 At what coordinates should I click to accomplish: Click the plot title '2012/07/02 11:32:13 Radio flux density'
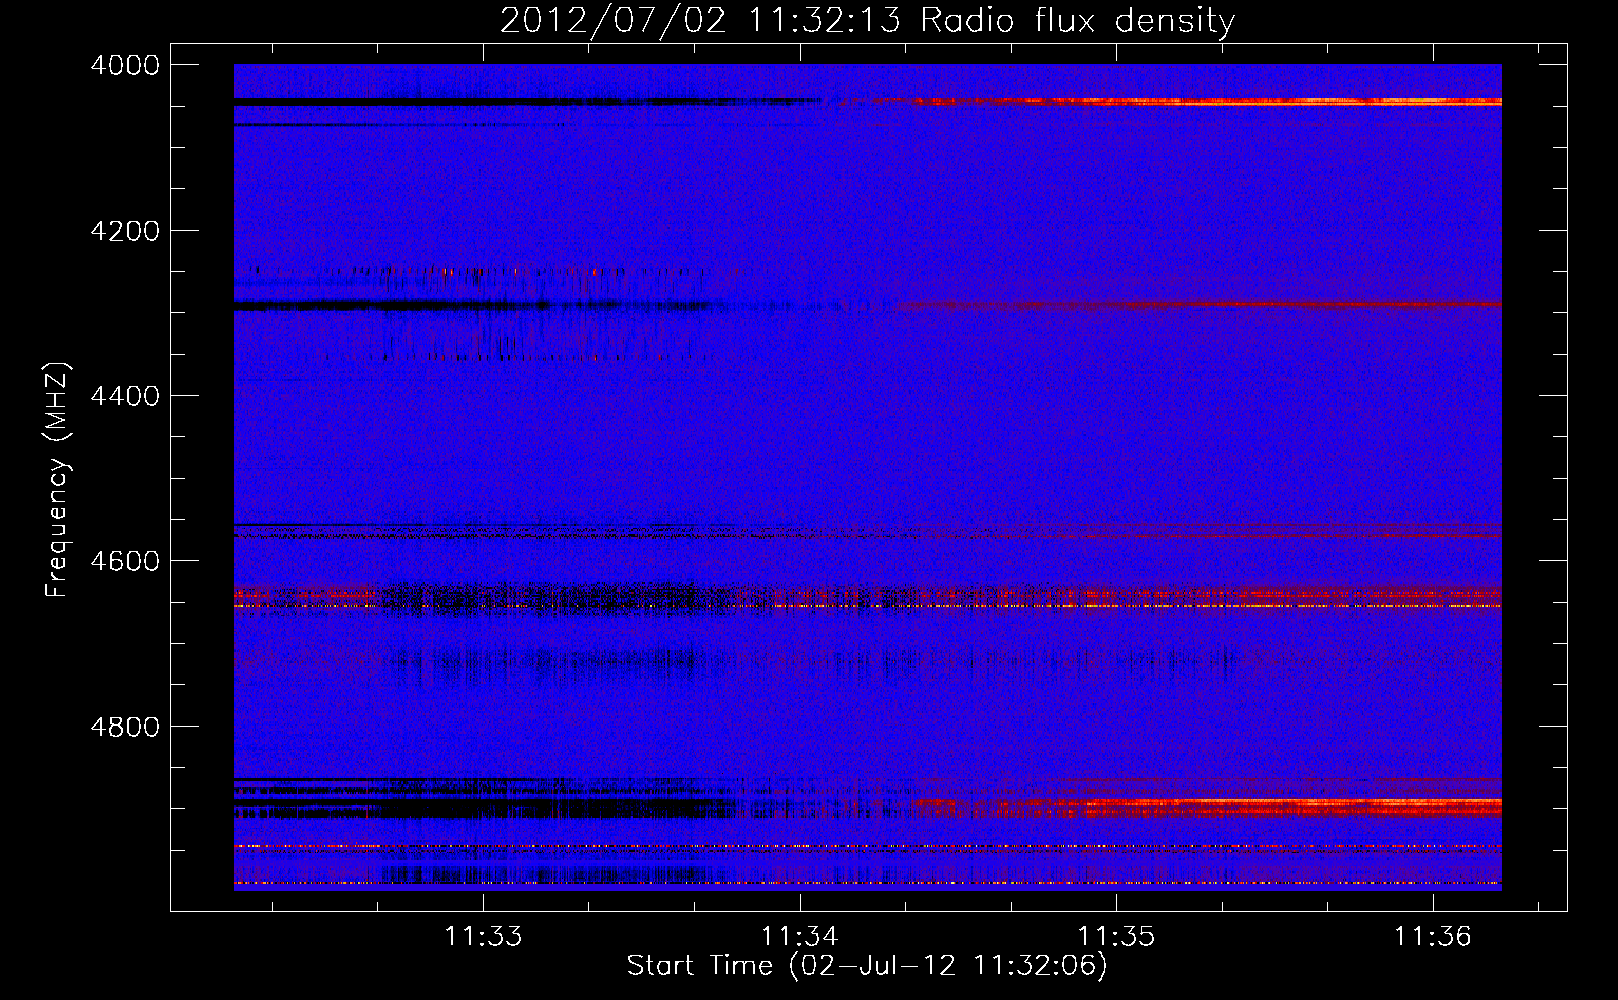[867, 21]
